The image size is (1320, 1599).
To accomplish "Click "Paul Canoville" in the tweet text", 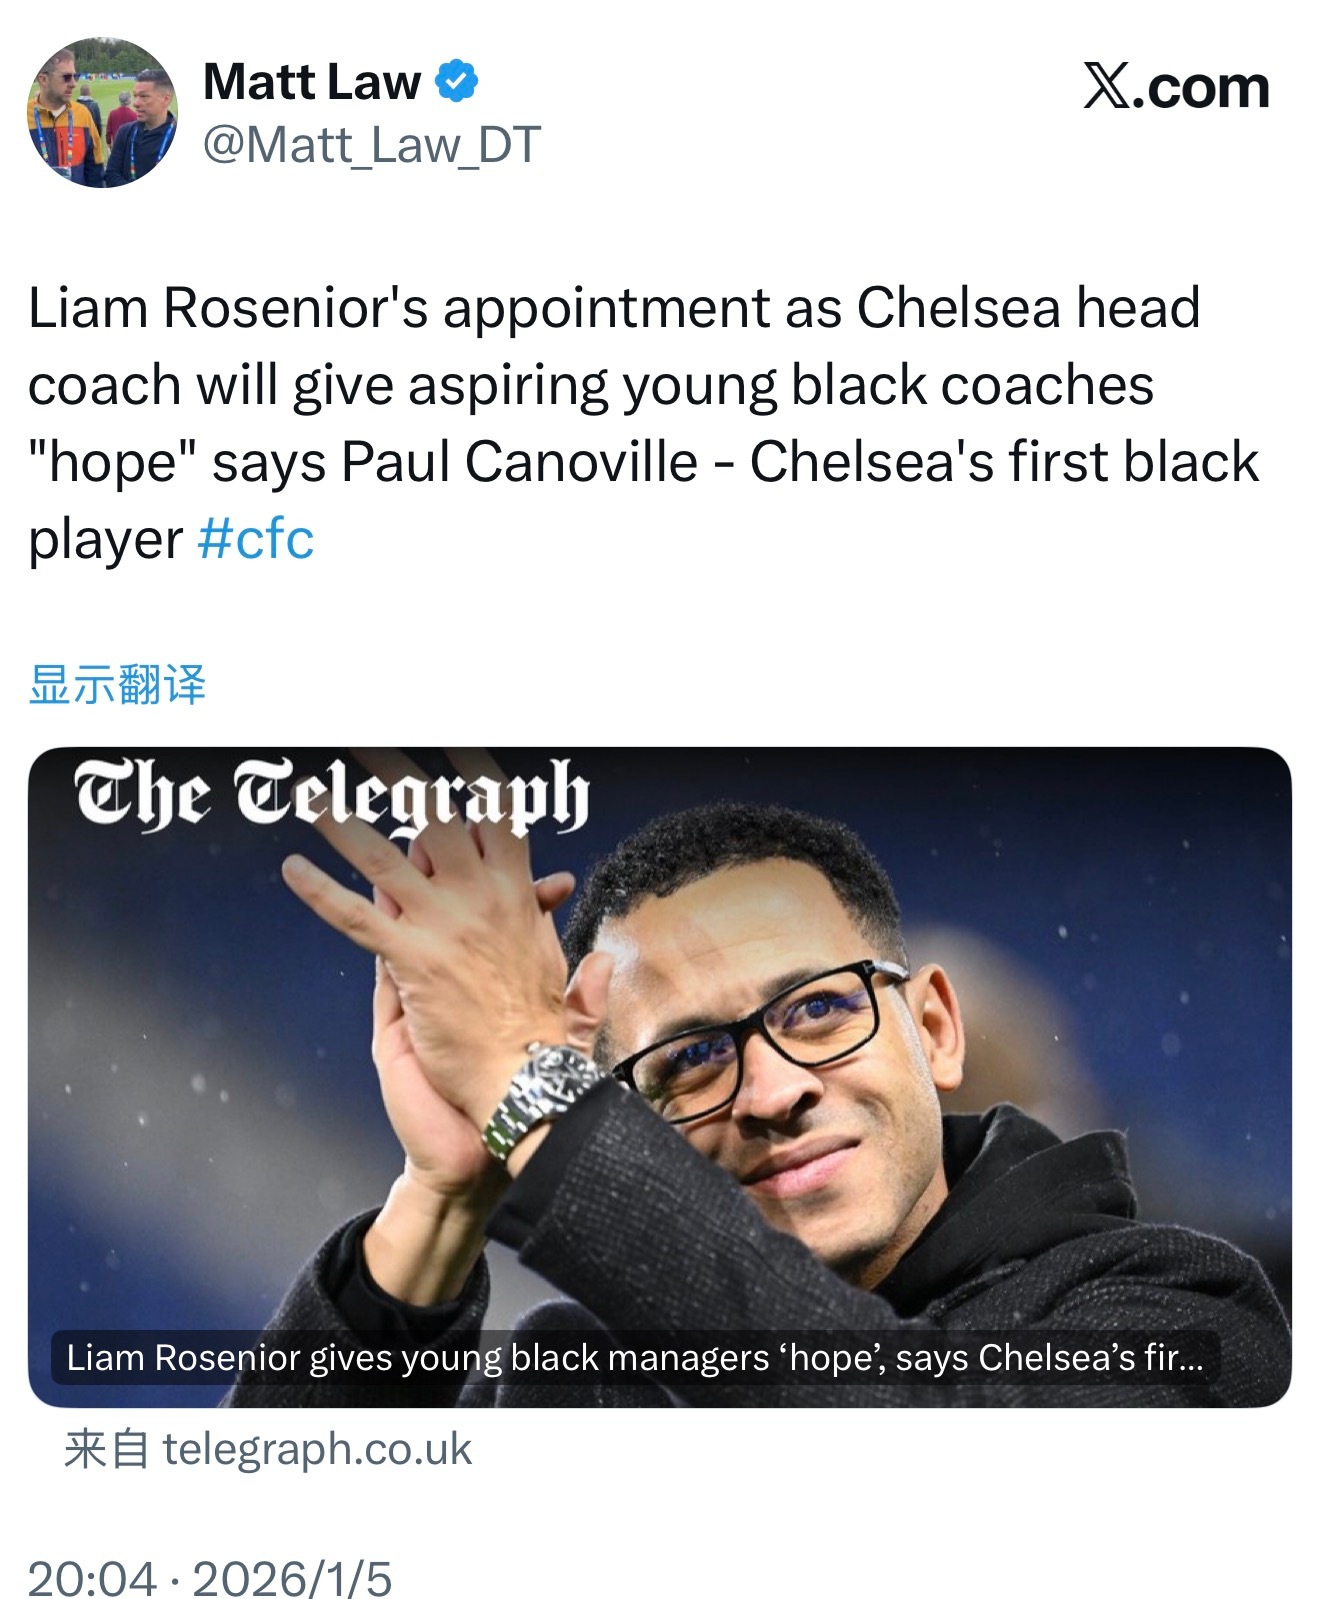I will [519, 462].
